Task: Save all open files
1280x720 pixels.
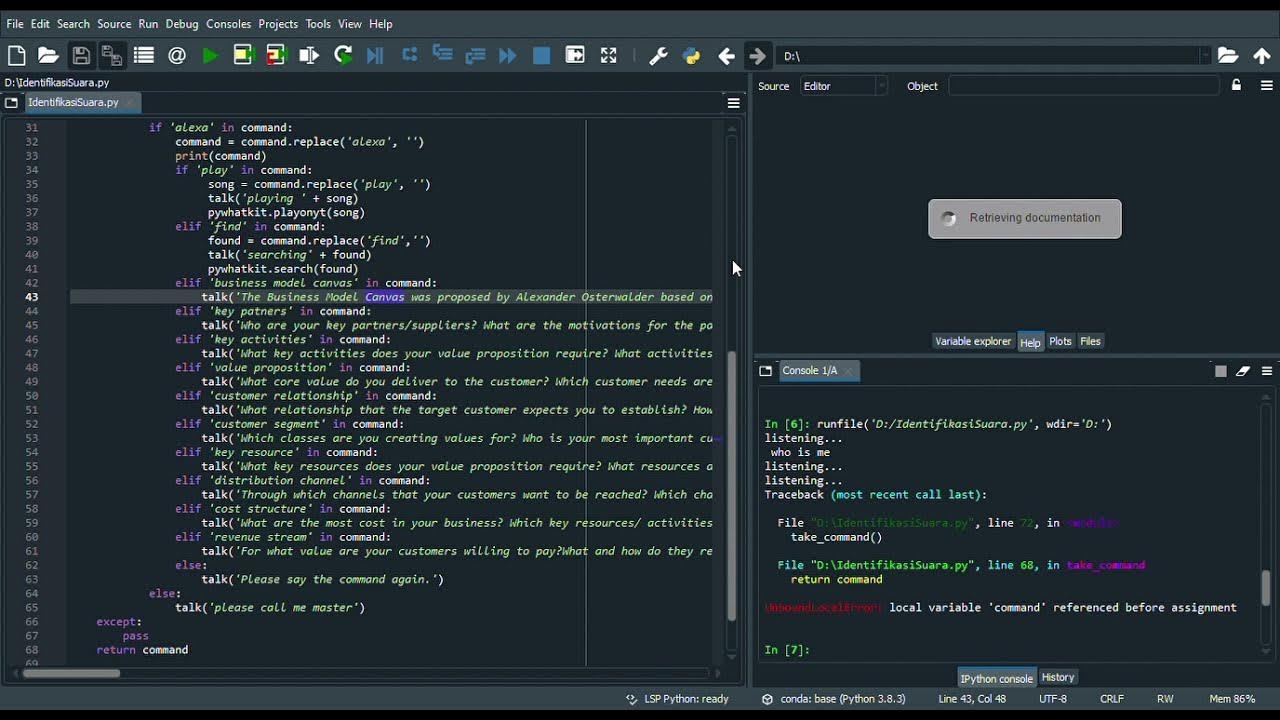Action: click(112, 56)
